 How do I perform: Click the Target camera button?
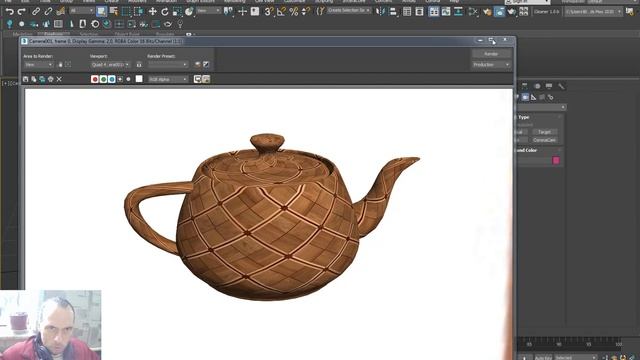pyautogui.click(x=544, y=132)
